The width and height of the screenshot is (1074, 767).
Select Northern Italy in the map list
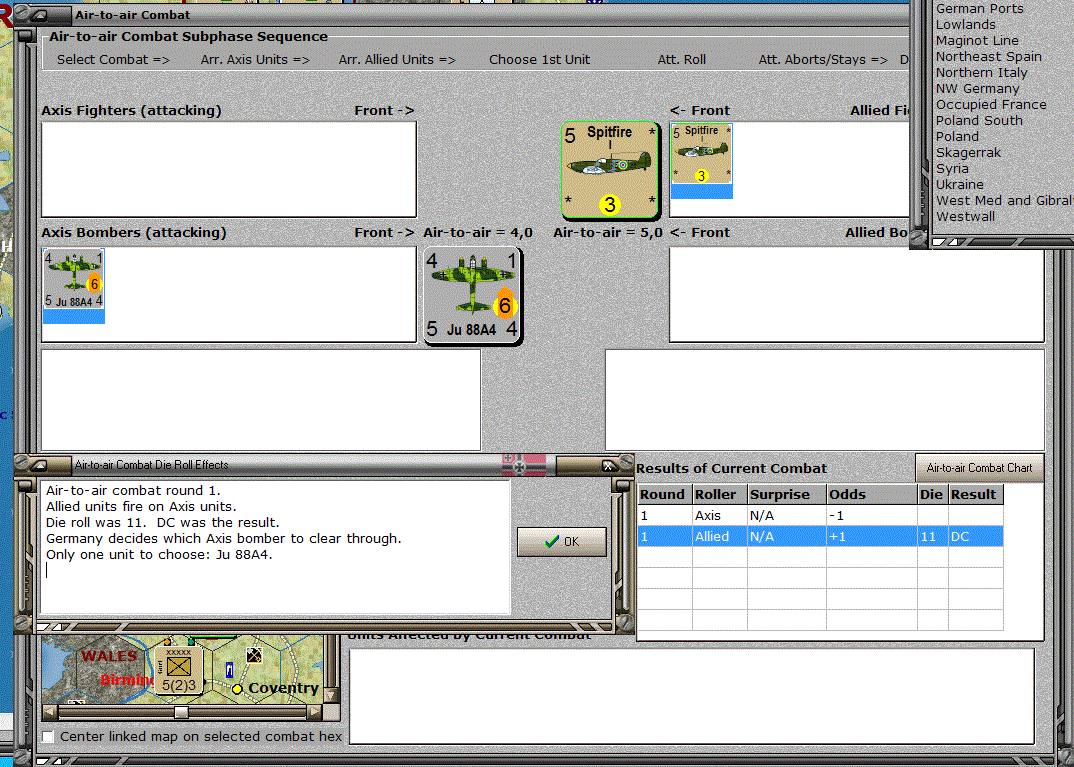coord(982,73)
